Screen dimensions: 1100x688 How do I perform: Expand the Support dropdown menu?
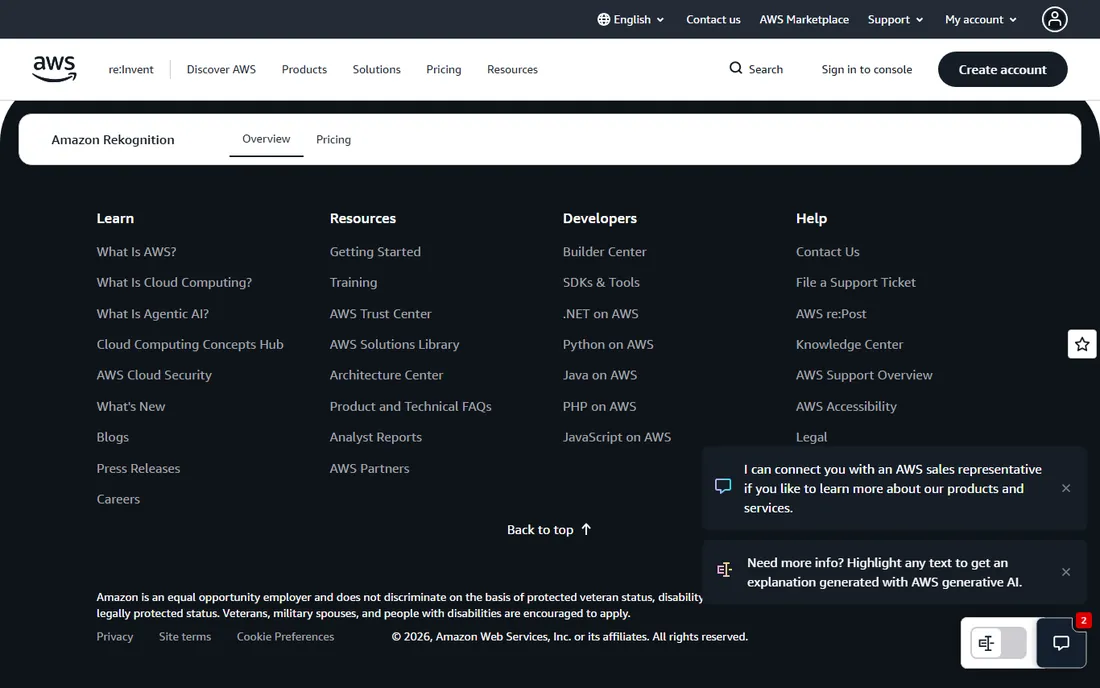tap(895, 20)
